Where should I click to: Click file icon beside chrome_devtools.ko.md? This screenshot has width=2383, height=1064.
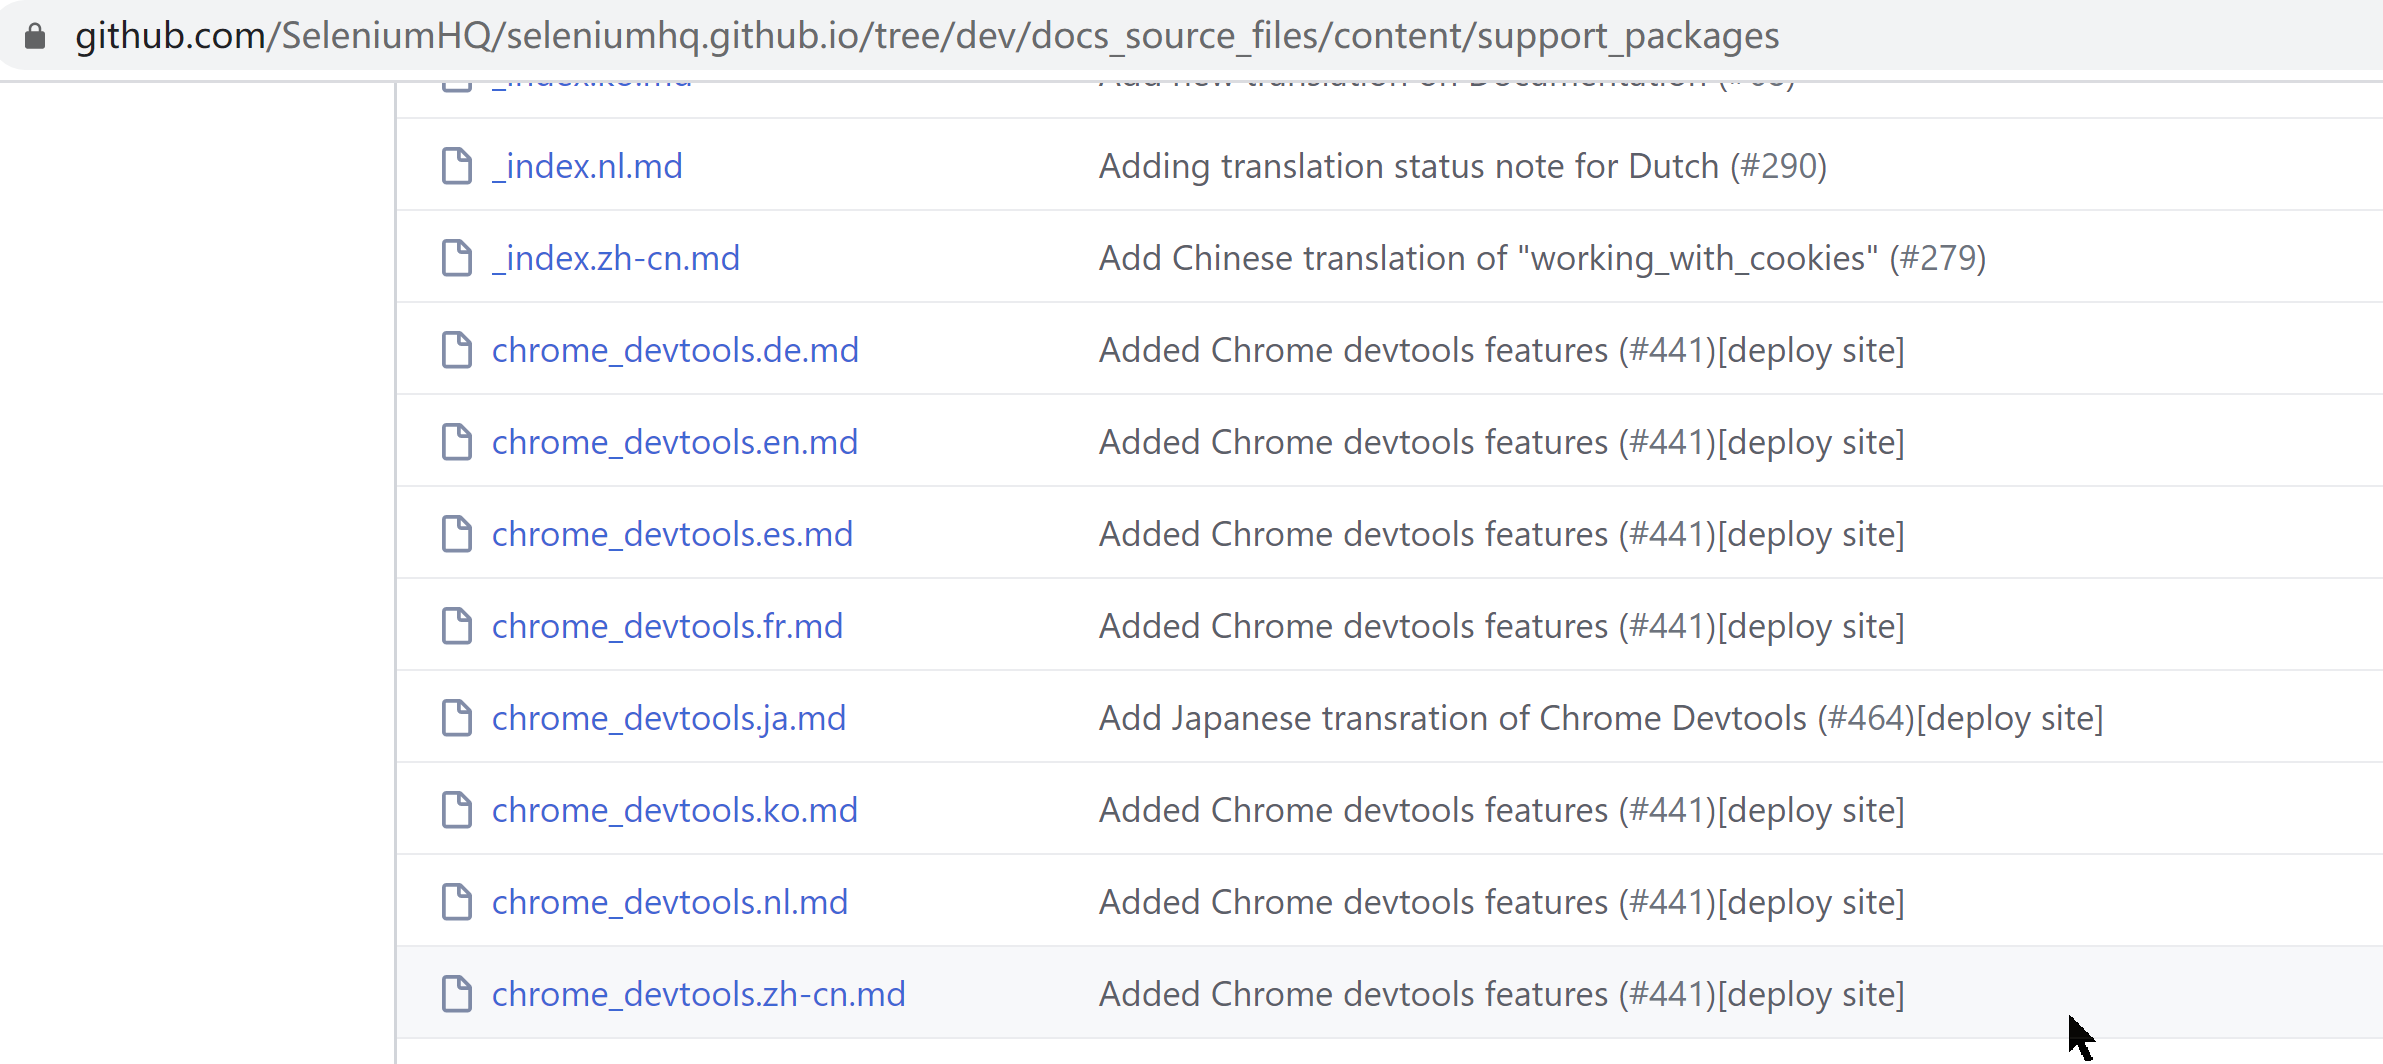tap(457, 810)
